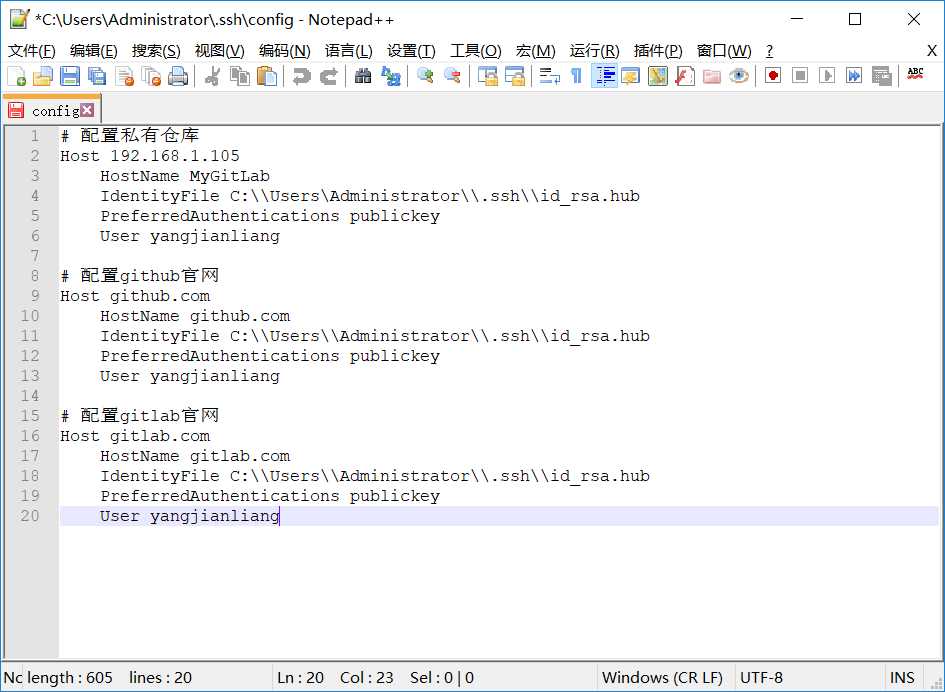Open 搜索(S) menu
945x692 pixels.
[156, 51]
